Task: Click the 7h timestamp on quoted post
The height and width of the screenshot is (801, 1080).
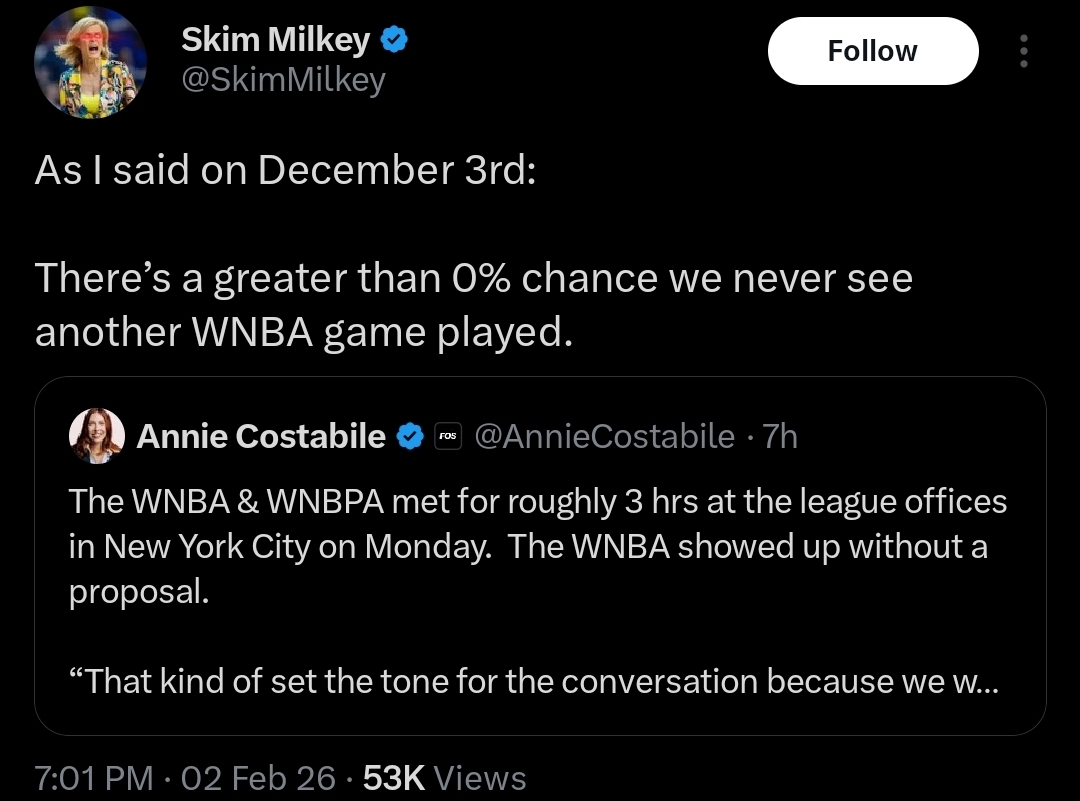Action: pos(780,436)
